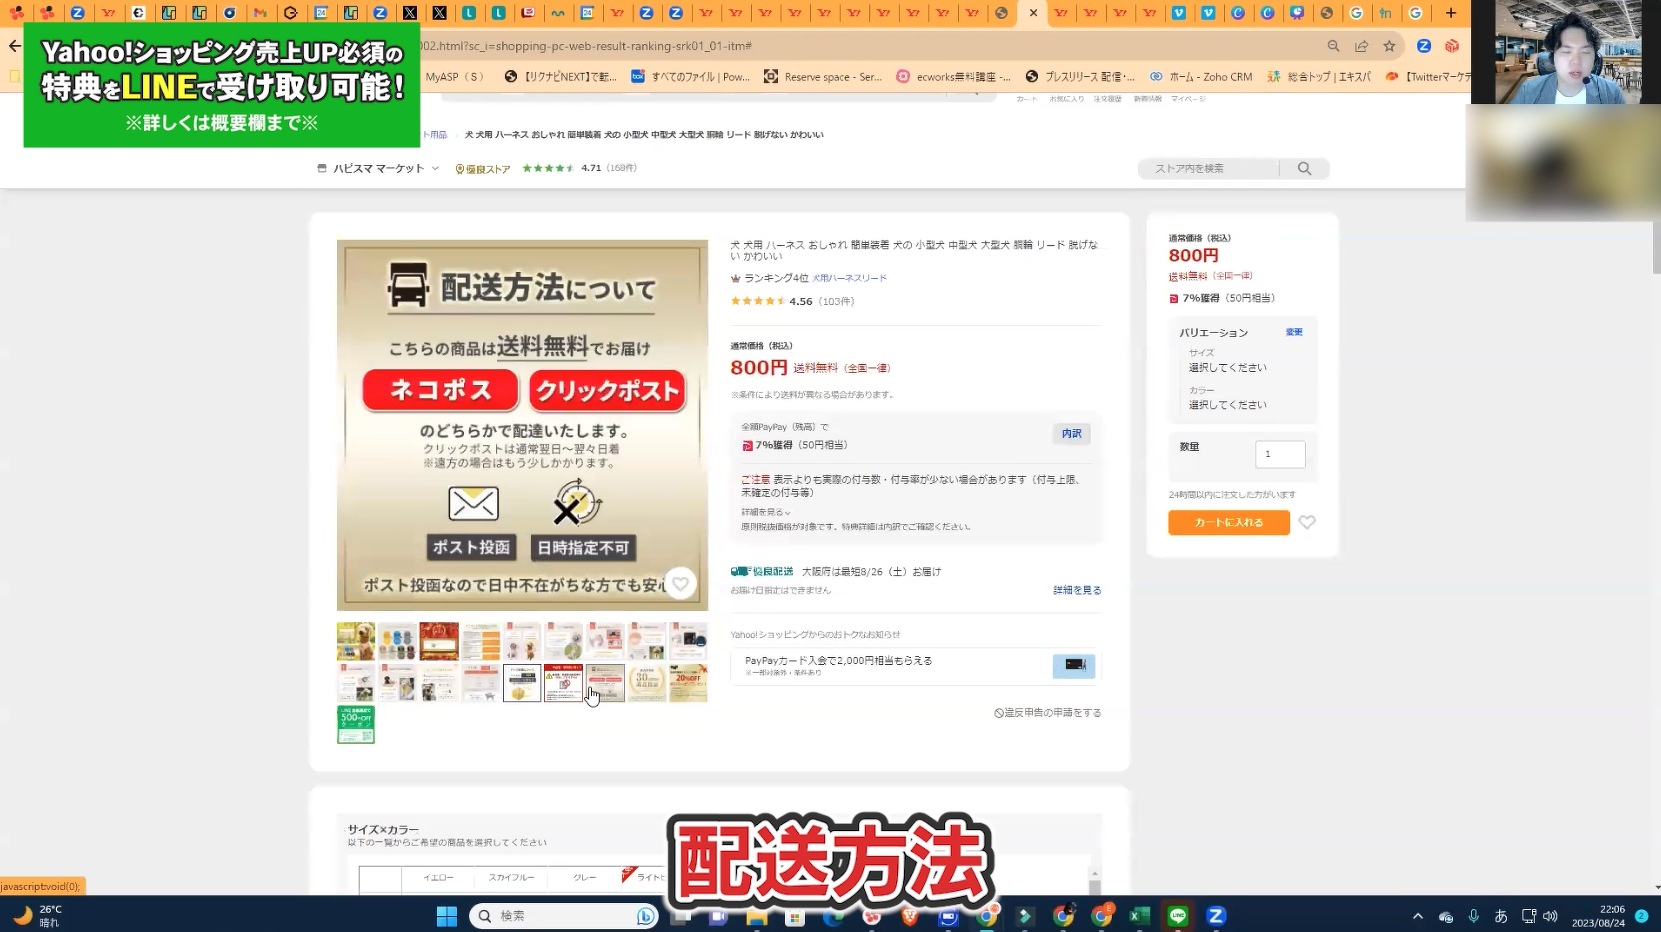
Task: Select the イエロー color column header
Action: [x=437, y=877]
